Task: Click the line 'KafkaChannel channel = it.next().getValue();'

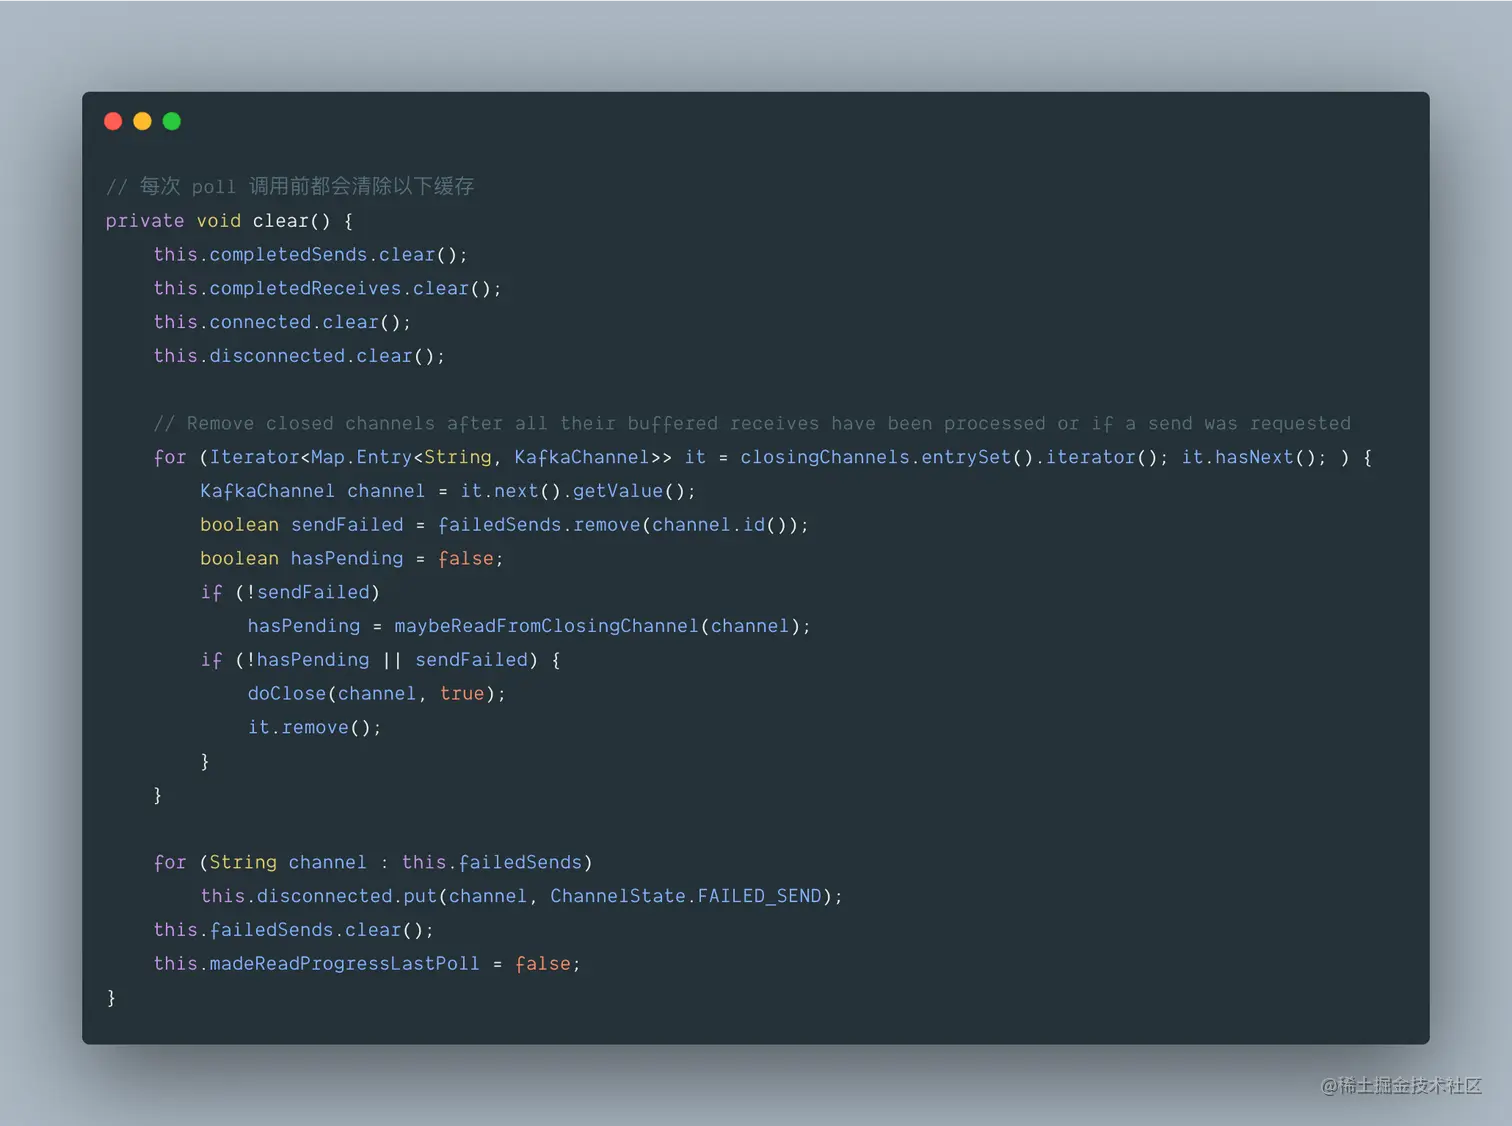Action: point(448,491)
